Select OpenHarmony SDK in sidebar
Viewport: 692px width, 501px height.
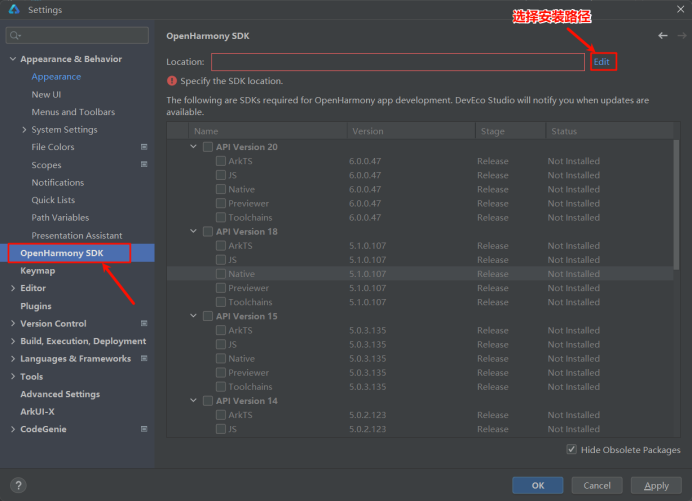pyautogui.click(x=77, y=253)
